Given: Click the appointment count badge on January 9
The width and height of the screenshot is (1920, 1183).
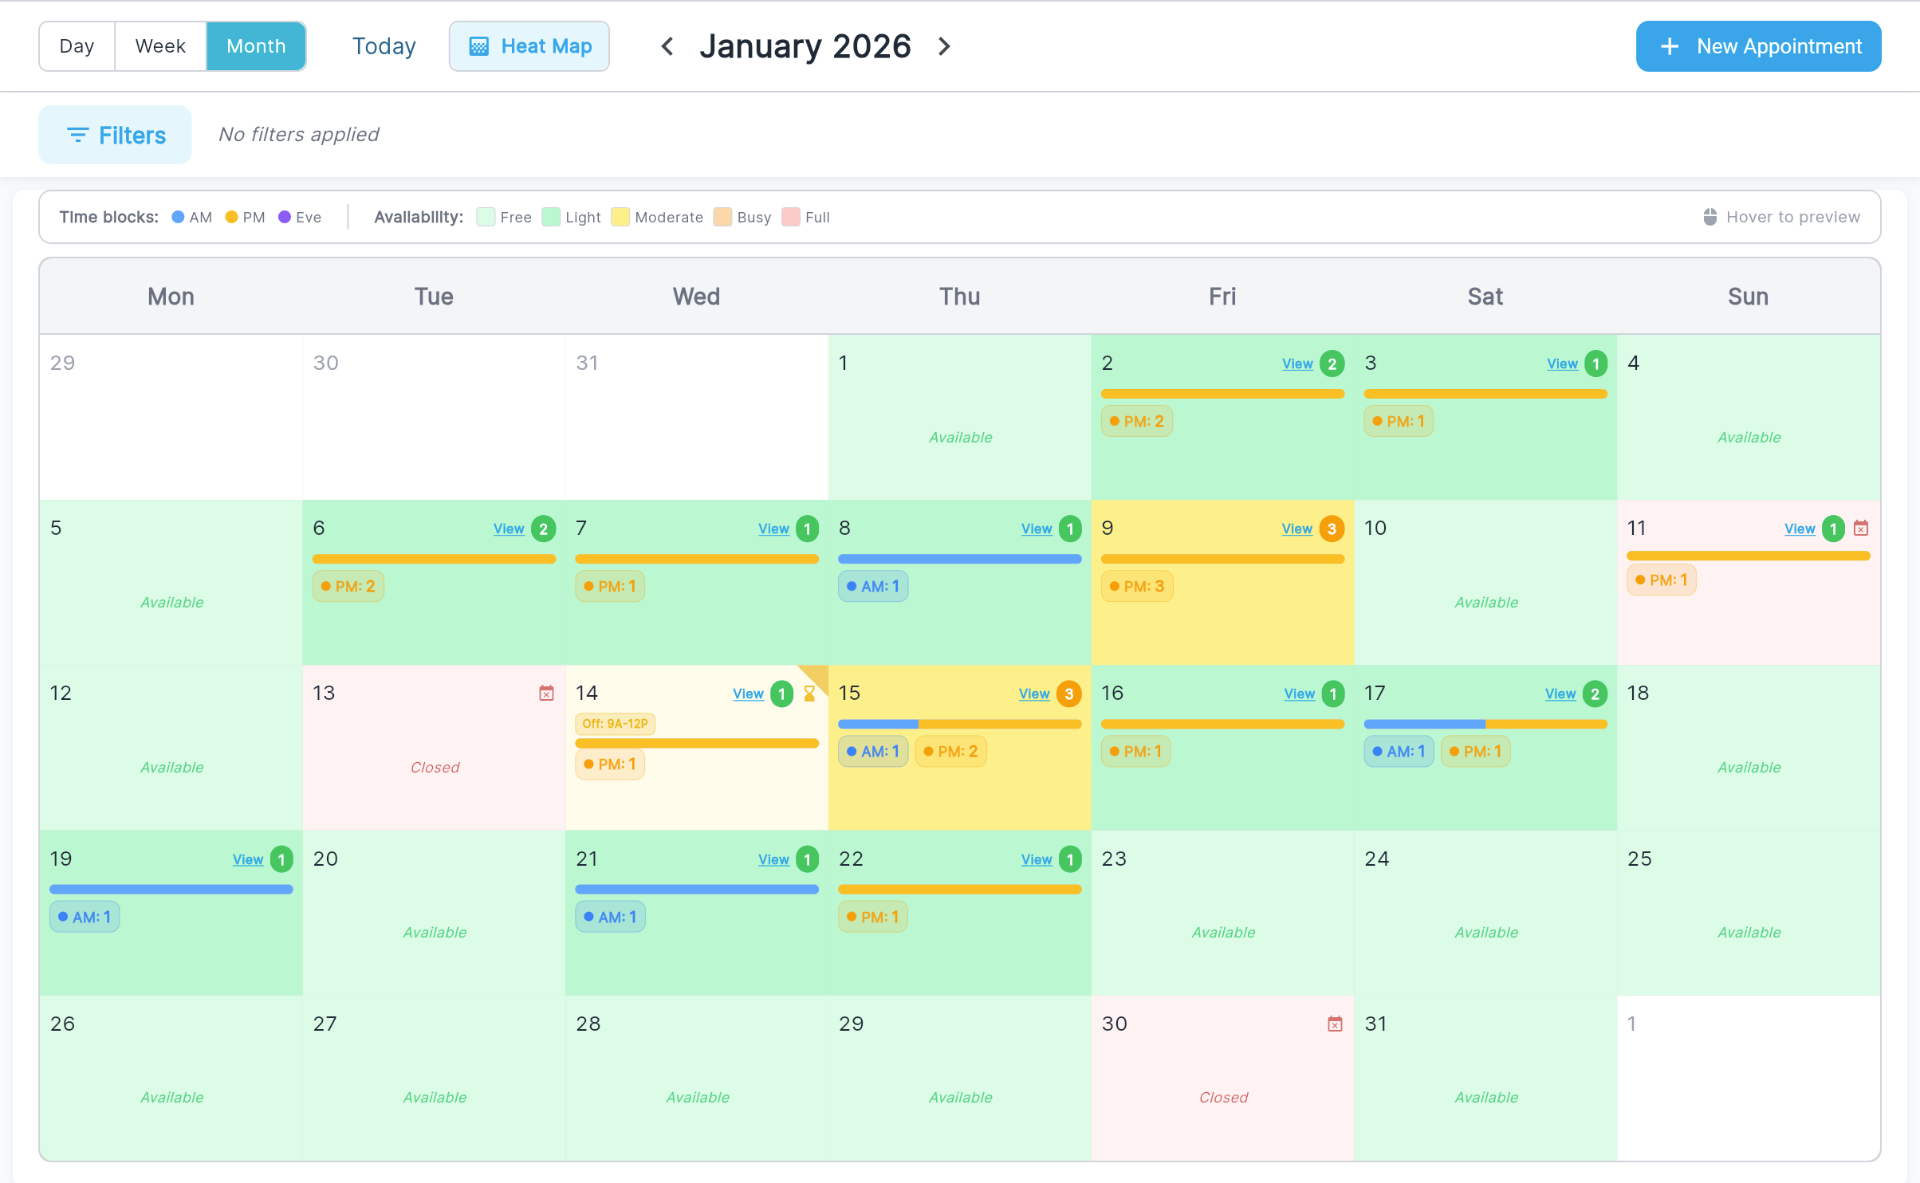Looking at the screenshot, I should 1331,529.
